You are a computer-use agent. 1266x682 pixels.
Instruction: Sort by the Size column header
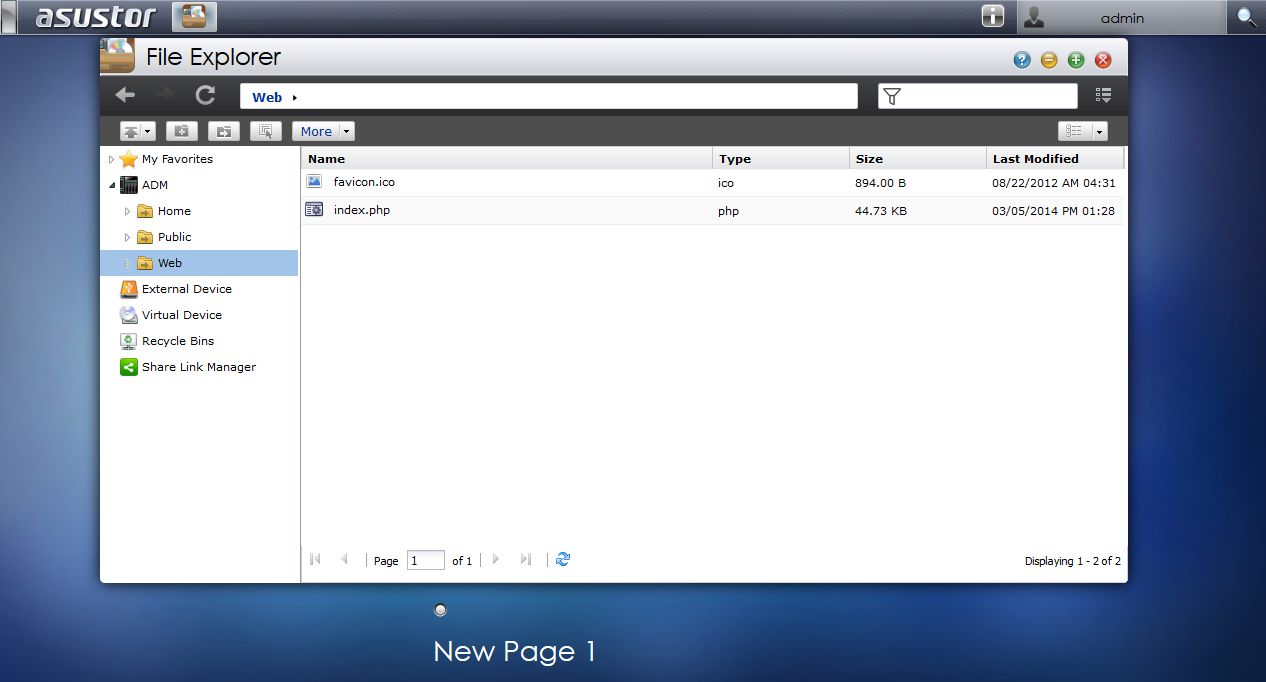click(x=918, y=158)
